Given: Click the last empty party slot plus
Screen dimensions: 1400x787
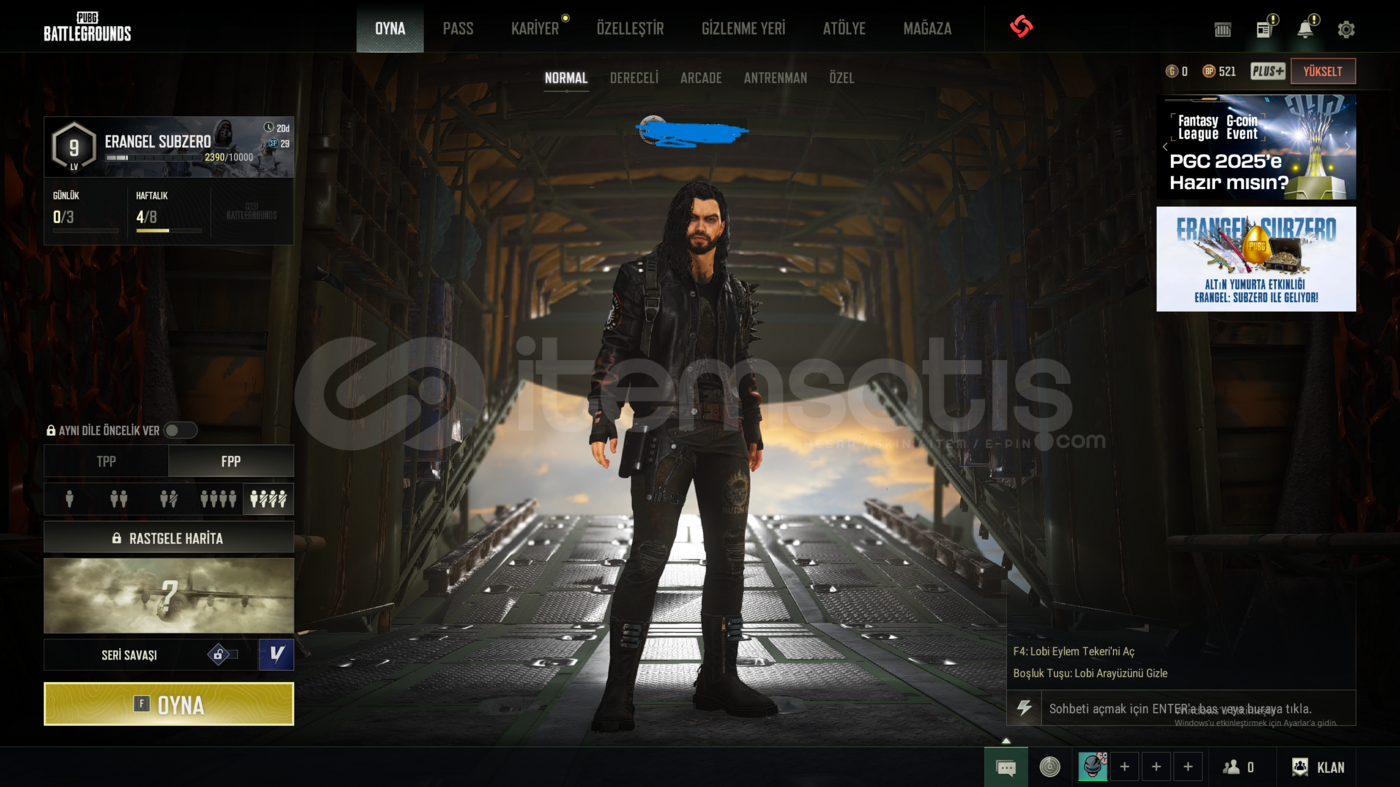Looking at the screenshot, I should coord(1188,767).
